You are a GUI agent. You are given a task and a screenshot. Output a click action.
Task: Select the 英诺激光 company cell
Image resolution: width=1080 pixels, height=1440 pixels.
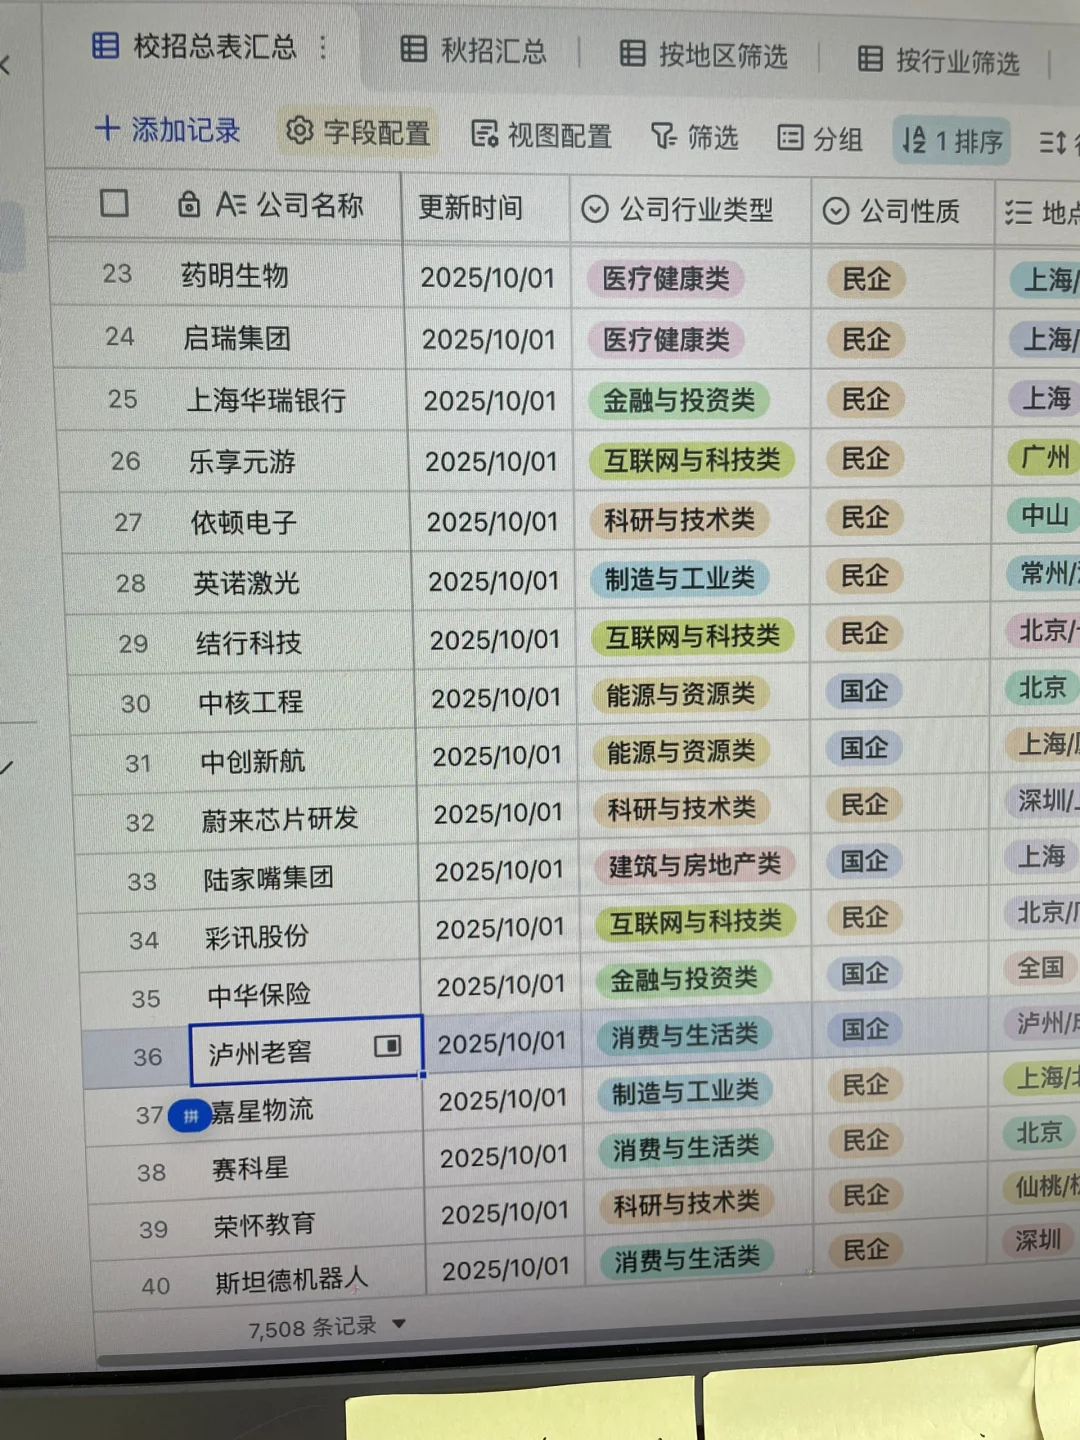pyautogui.click(x=246, y=582)
